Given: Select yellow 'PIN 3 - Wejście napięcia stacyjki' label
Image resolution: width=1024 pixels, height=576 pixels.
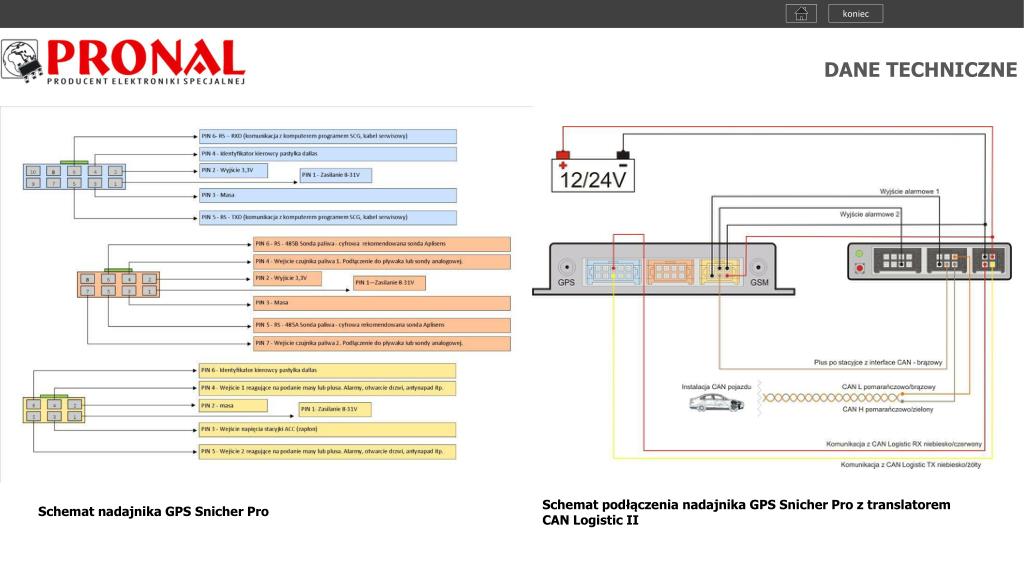Looking at the screenshot, I should point(327,430).
